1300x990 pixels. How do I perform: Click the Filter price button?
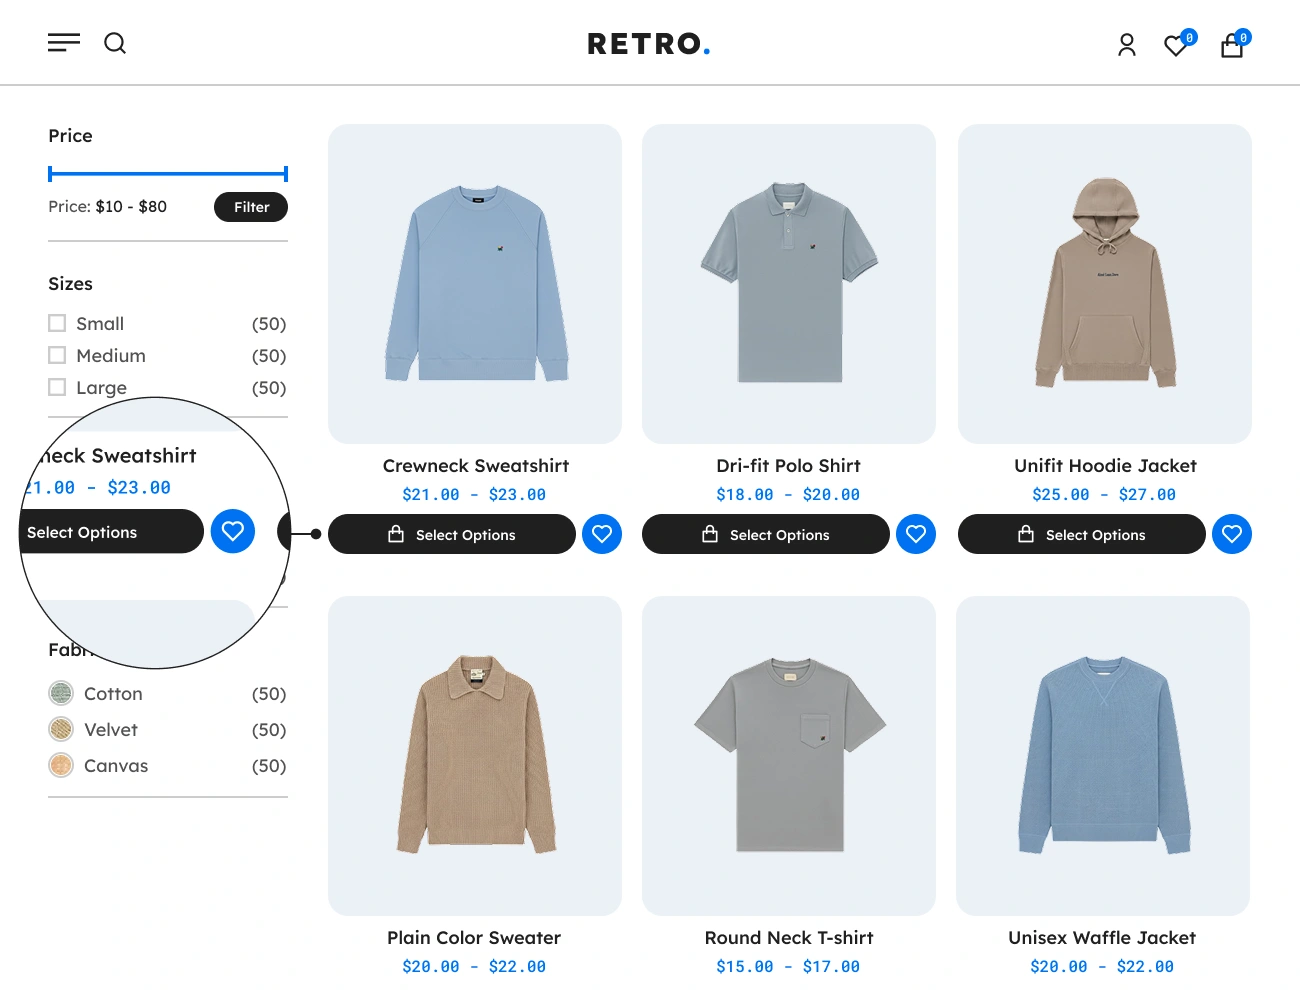(x=251, y=207)
